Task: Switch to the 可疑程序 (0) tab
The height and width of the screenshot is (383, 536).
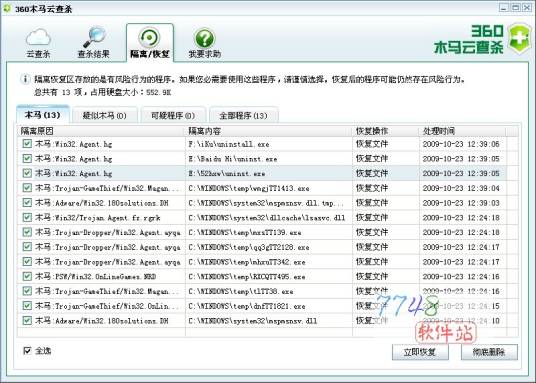Action: click(173, 116)
